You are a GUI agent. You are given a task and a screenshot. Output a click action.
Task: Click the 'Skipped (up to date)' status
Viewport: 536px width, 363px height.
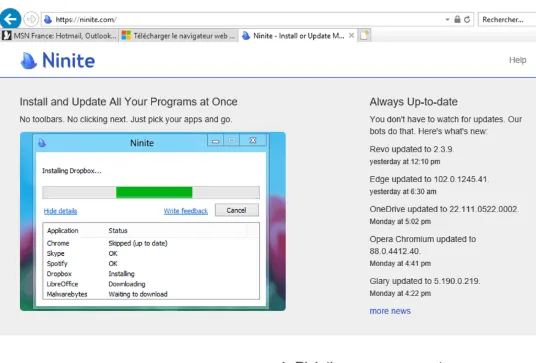click(x=138, y=243)
